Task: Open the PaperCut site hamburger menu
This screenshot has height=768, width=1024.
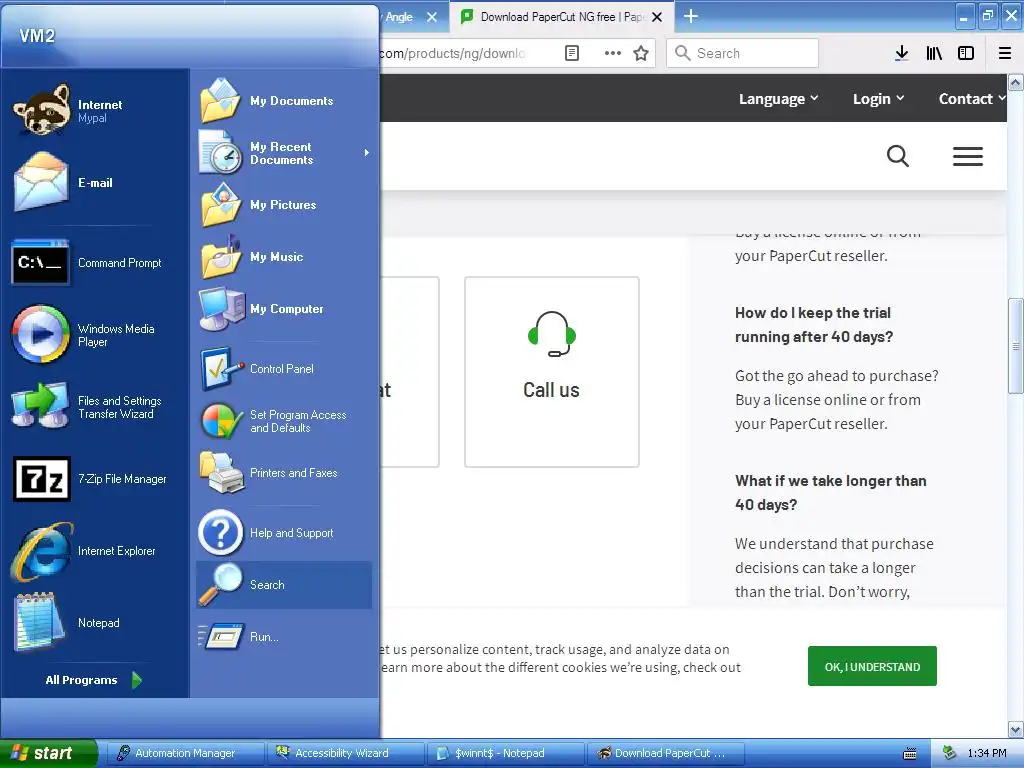Action: [x=968, y=156]
